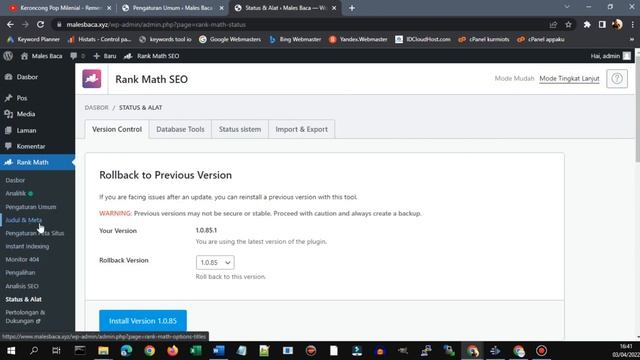Reload the page with the refresh icon
Viewport: 640px width, 360px height.
[x=40, y=24]
